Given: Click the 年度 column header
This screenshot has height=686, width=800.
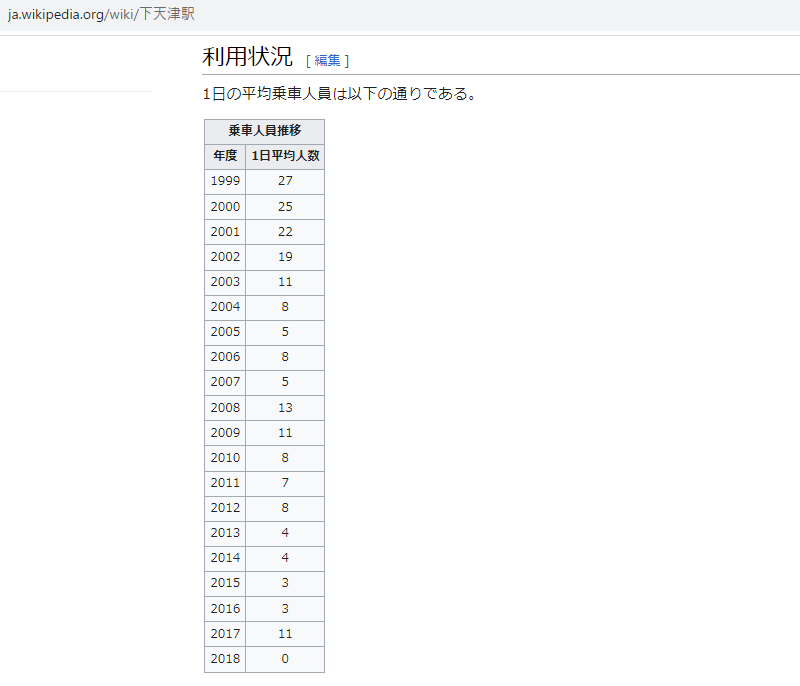Looking at the screenshot, I should [225, 156].
